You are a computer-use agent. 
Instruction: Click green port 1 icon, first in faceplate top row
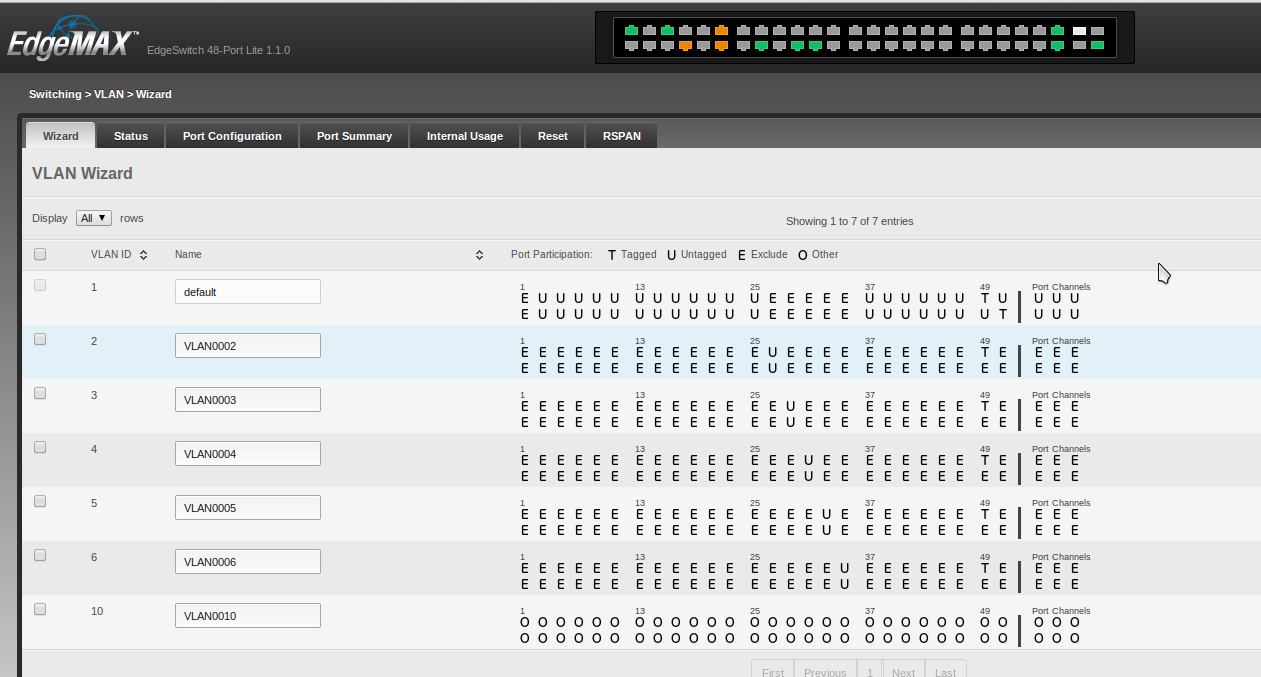click(x=631, y=30)
